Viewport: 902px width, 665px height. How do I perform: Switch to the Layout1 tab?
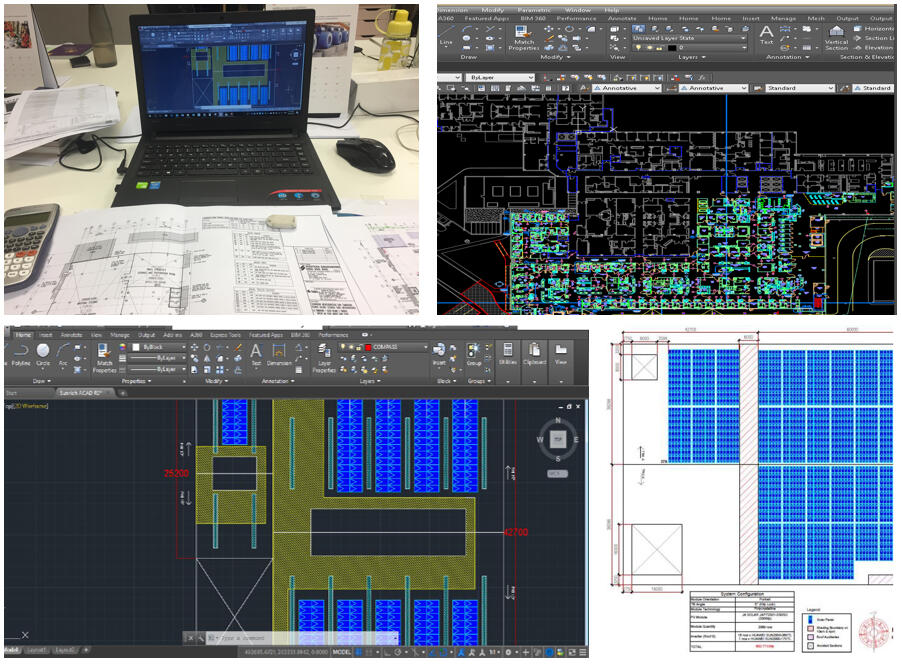click(x=37, y=650)
